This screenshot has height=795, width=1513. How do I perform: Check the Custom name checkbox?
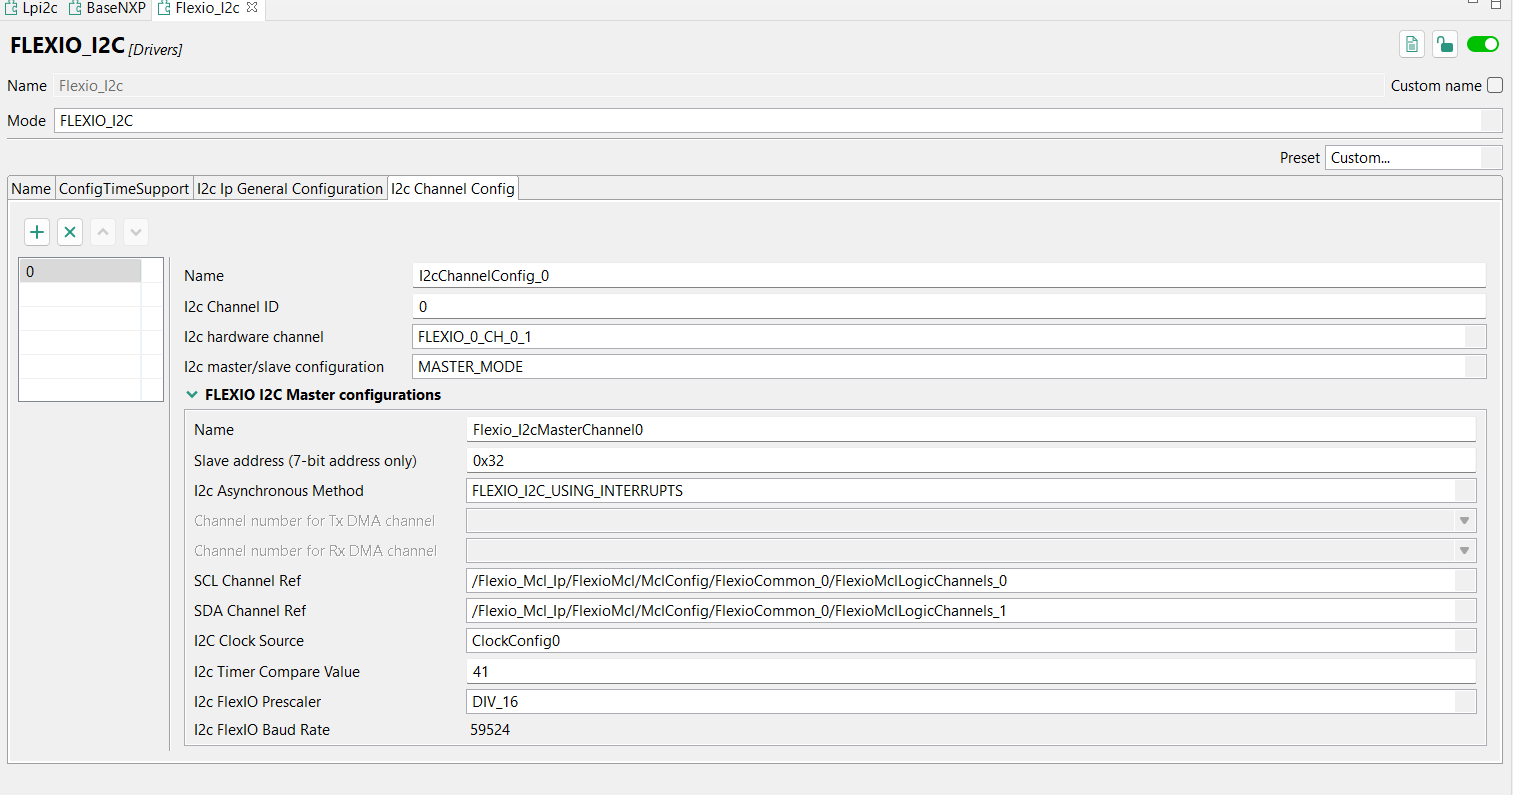point(1495,86)
